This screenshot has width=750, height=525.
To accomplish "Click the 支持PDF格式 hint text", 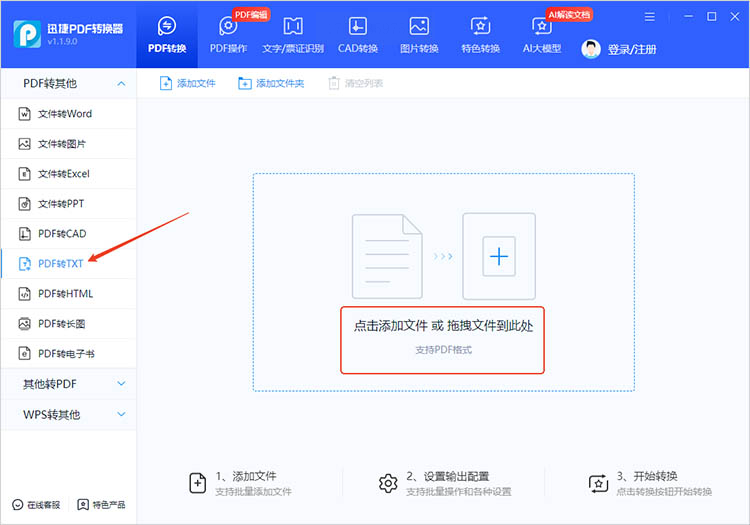I will 443,350.
